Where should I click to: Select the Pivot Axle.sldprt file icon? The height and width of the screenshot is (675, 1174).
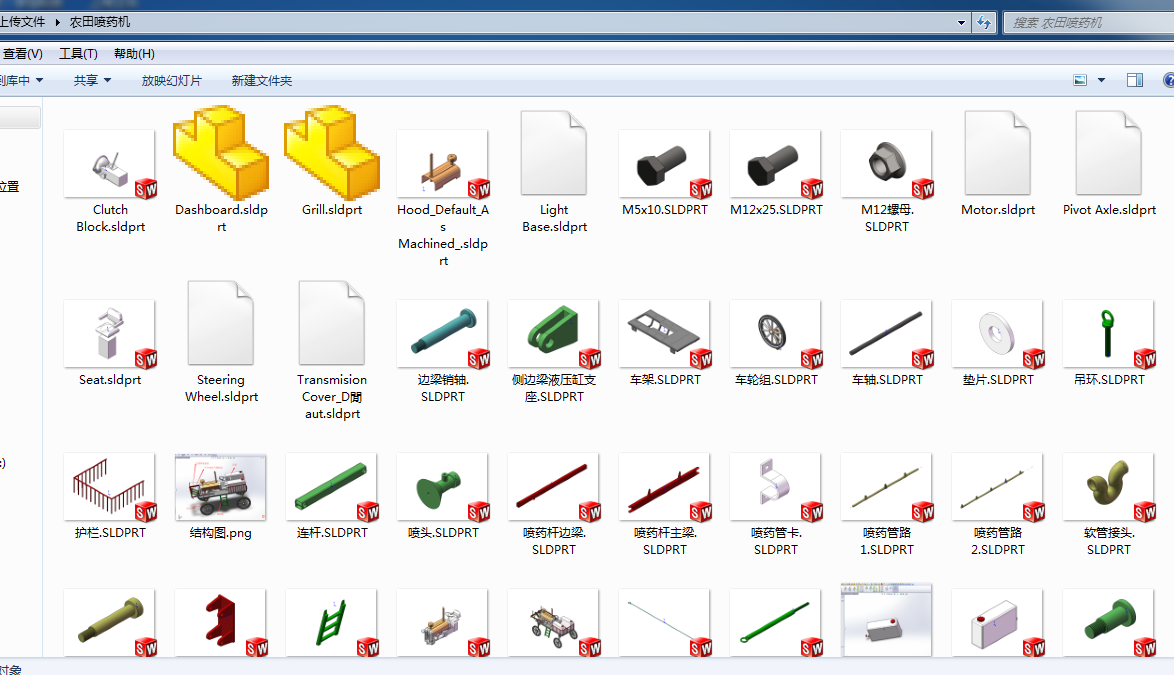coord(1109,153)
